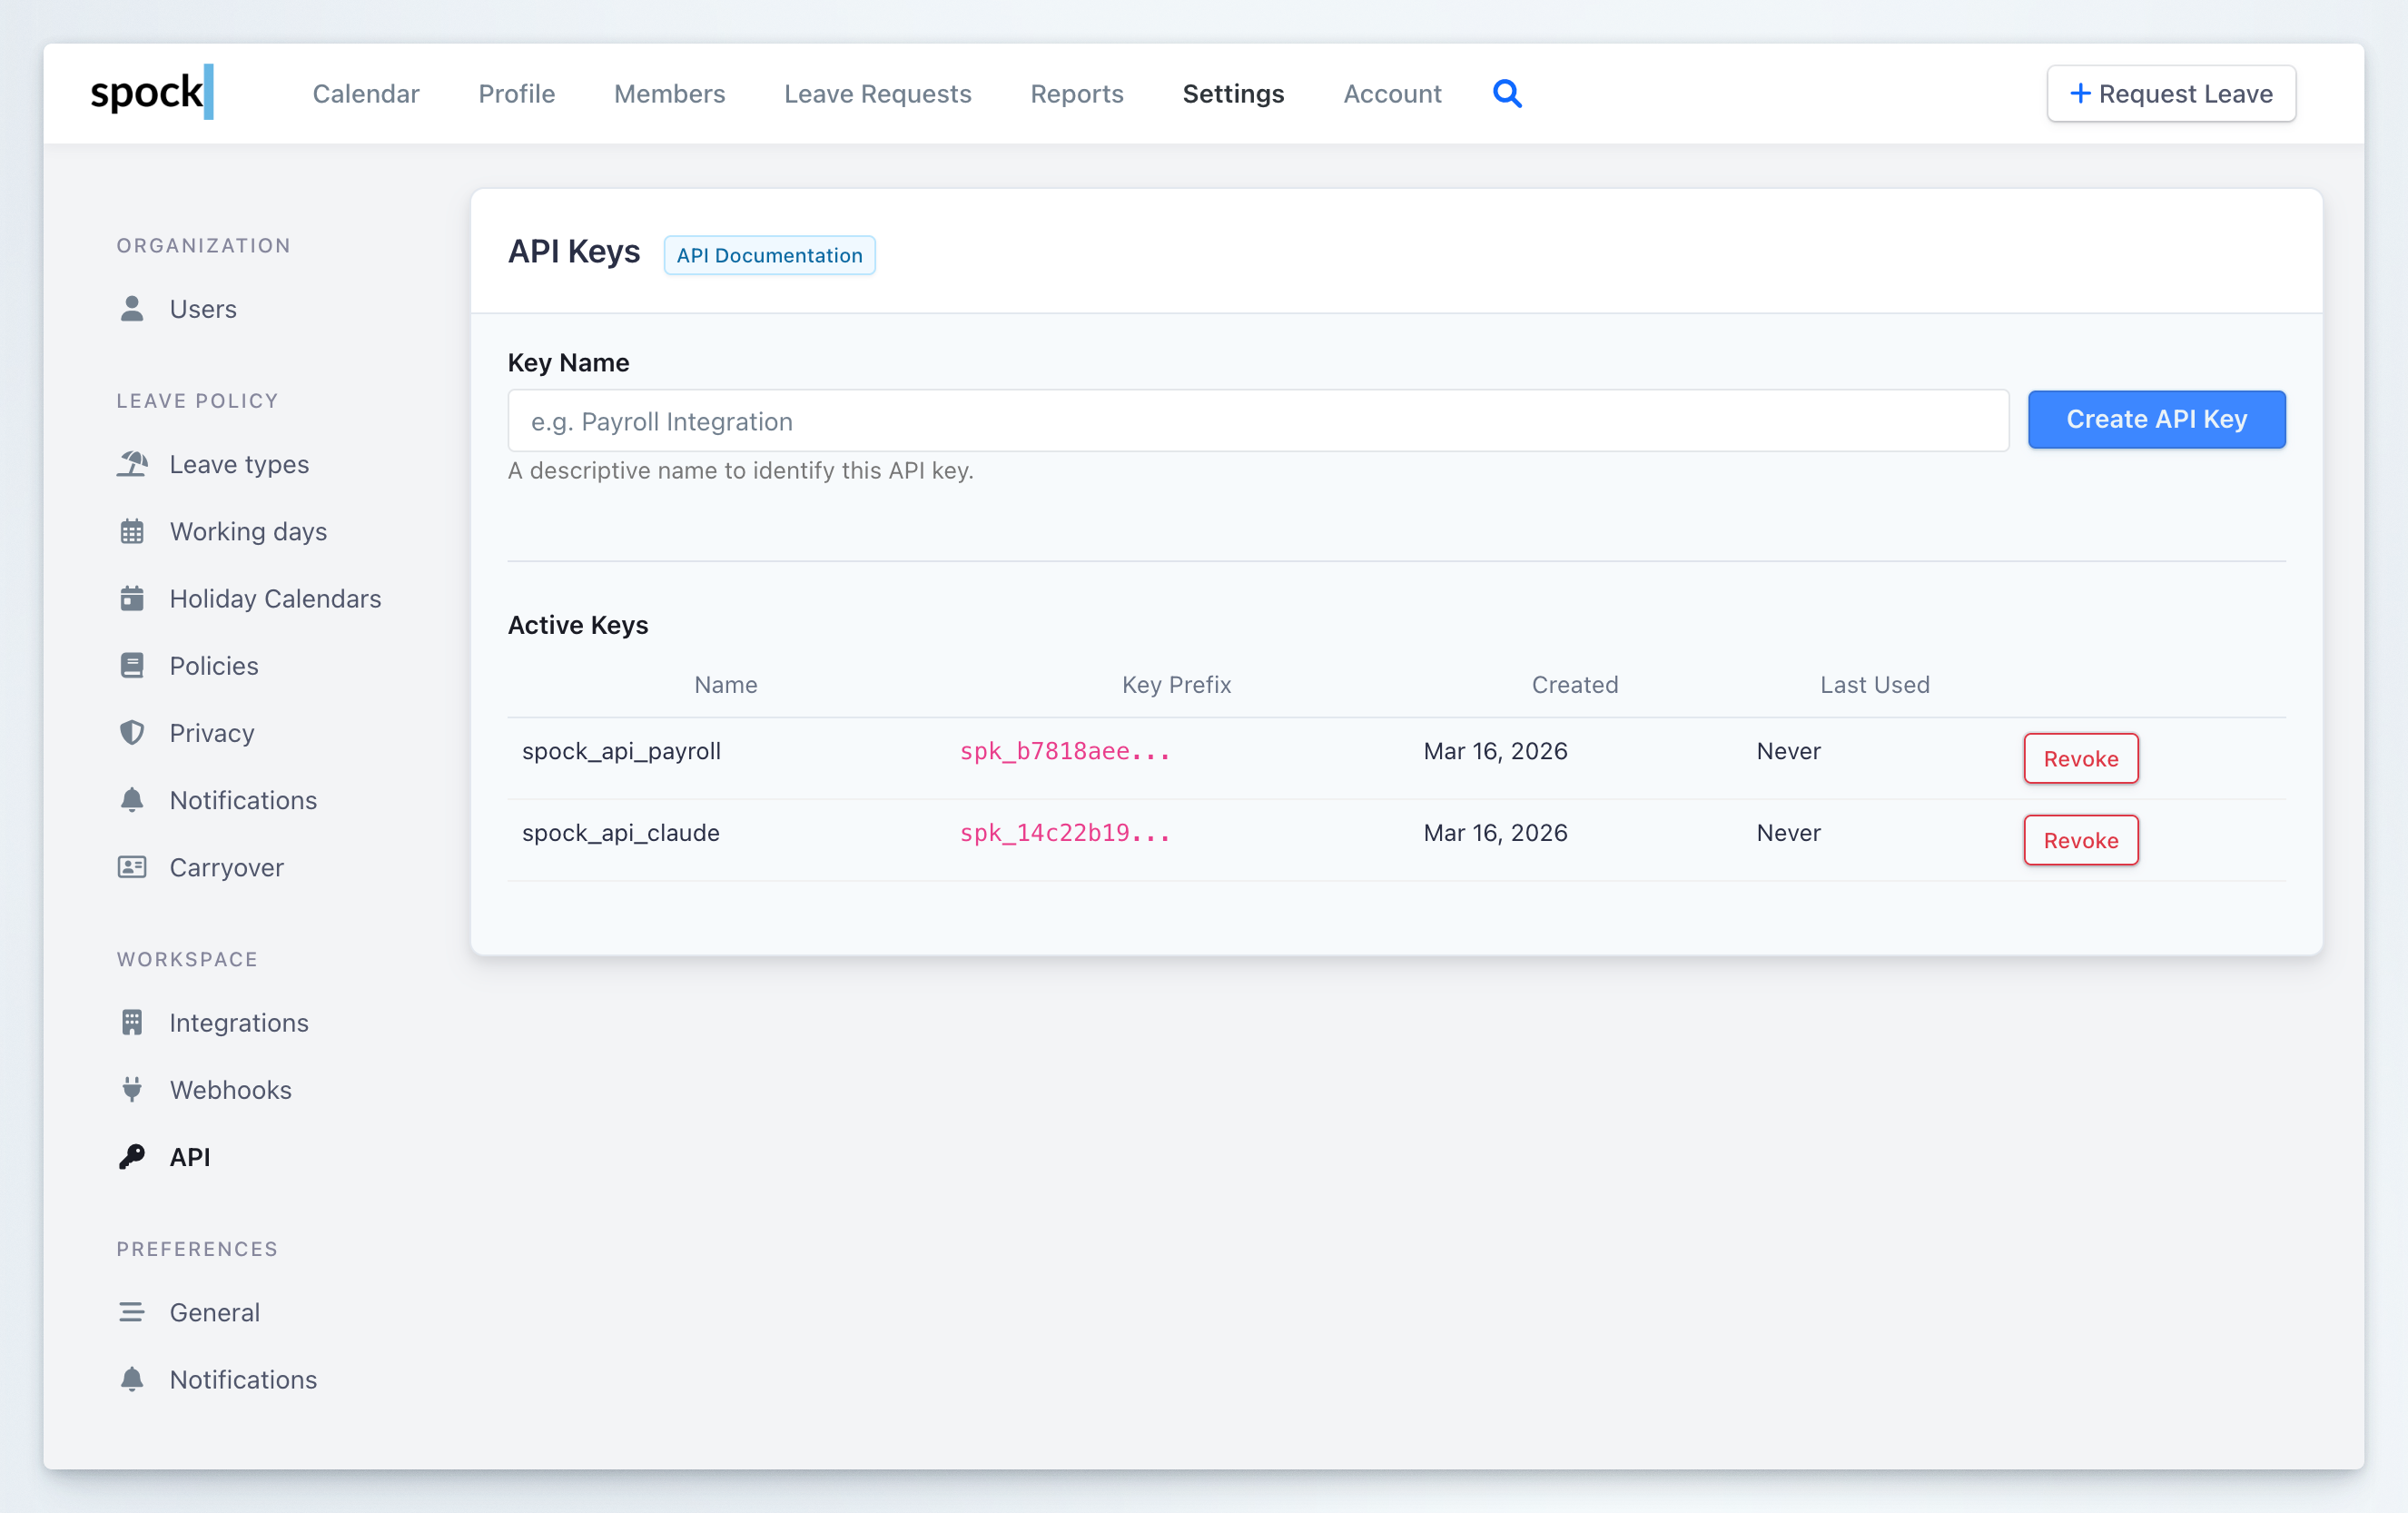The width and height of the screenshot is (2408, 1513).
Task: Click the Carryover card icon
Action: point(132,867)
